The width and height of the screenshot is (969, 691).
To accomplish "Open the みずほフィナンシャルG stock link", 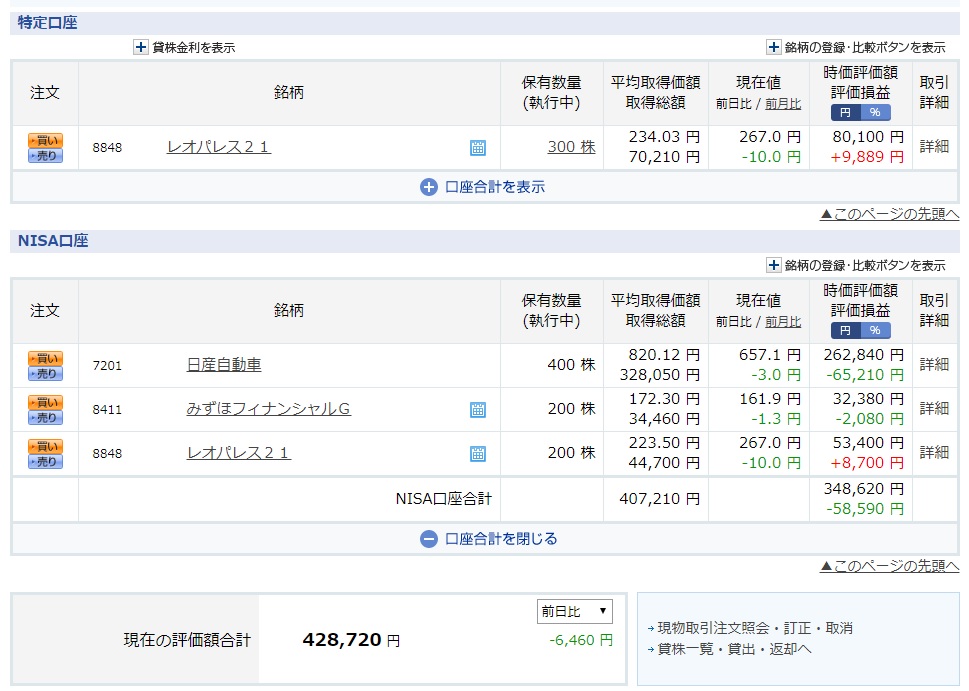I will (269, 409).
